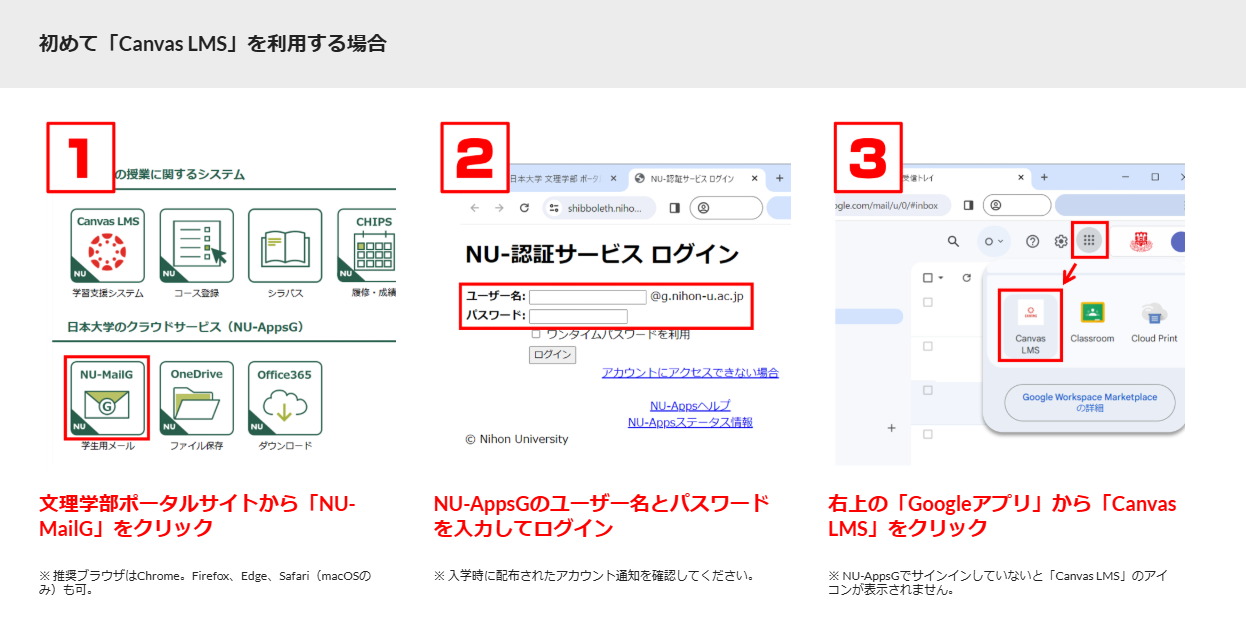This screenshot has width=1246, height=629.
Task: Refresh the Gmail inbox list
Action: 966,278
